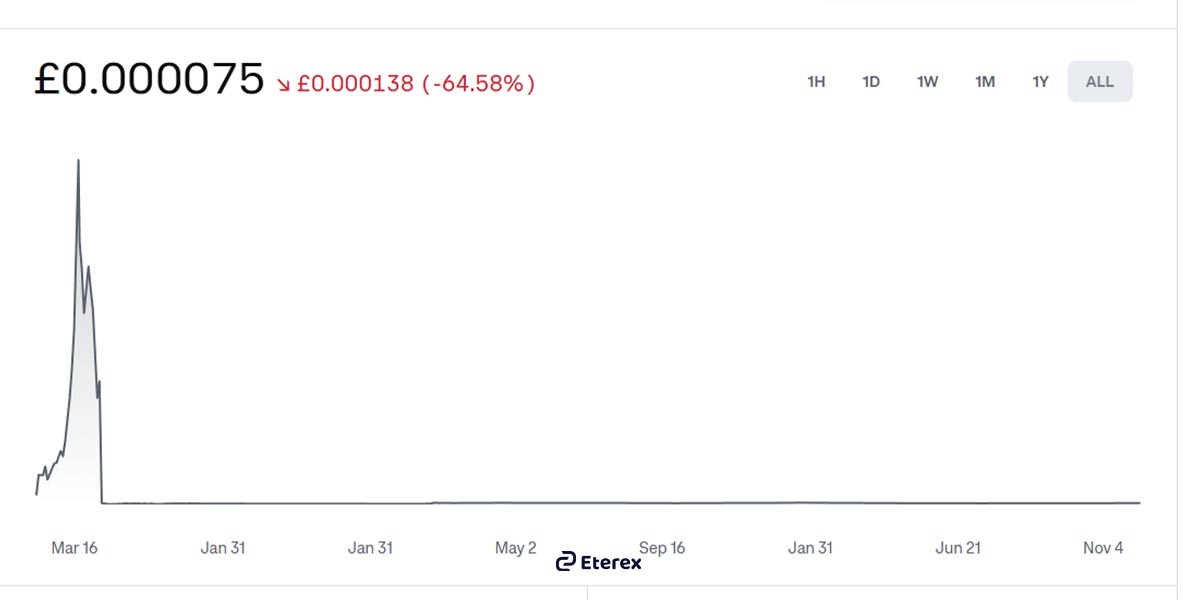Screen dimensions: 1200x600
Task: Switch to 1Y chart view
Action: 1041,82
